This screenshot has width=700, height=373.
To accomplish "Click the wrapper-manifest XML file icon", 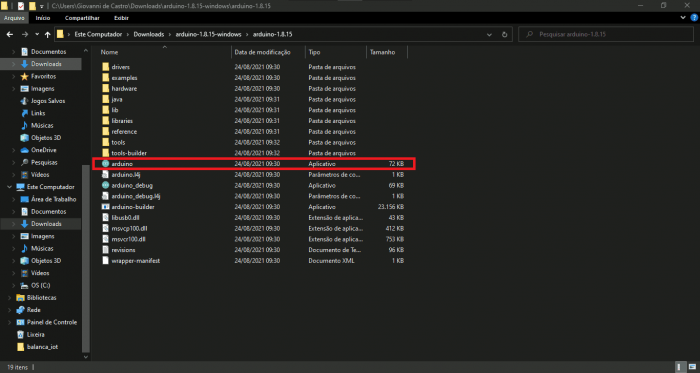I will (x=105, y=261).
